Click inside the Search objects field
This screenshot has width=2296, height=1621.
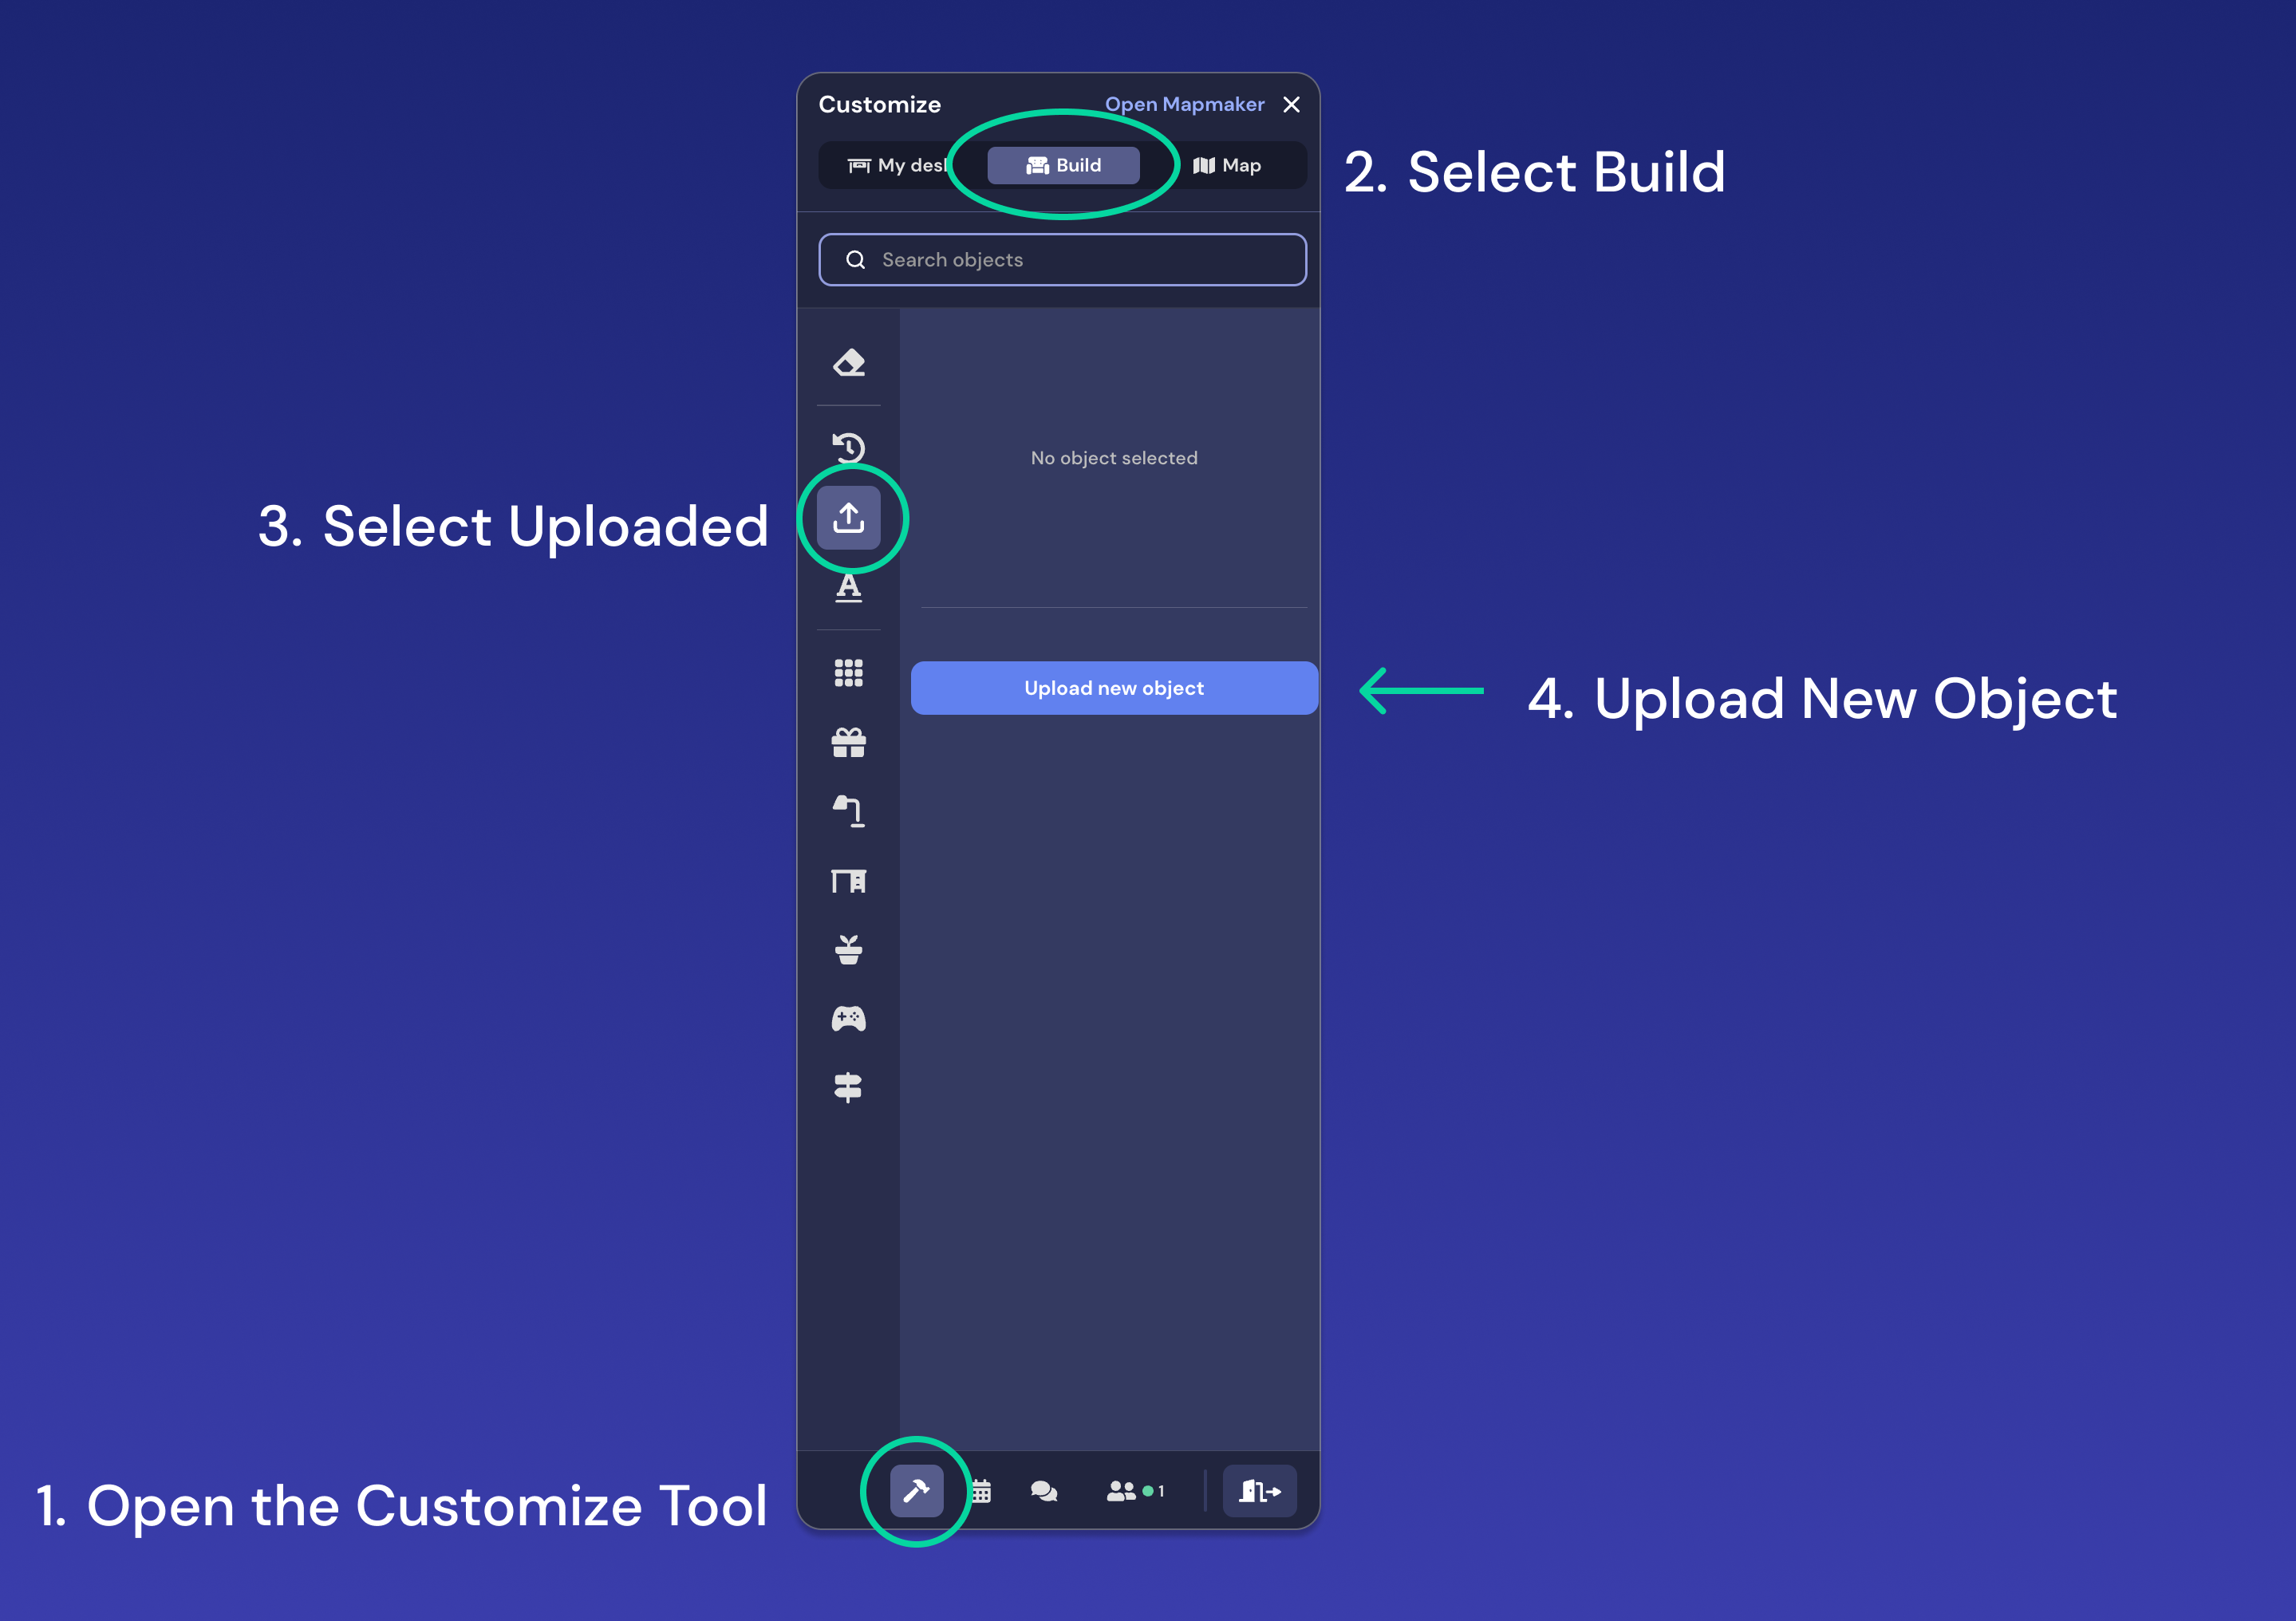coord(1063,259)
